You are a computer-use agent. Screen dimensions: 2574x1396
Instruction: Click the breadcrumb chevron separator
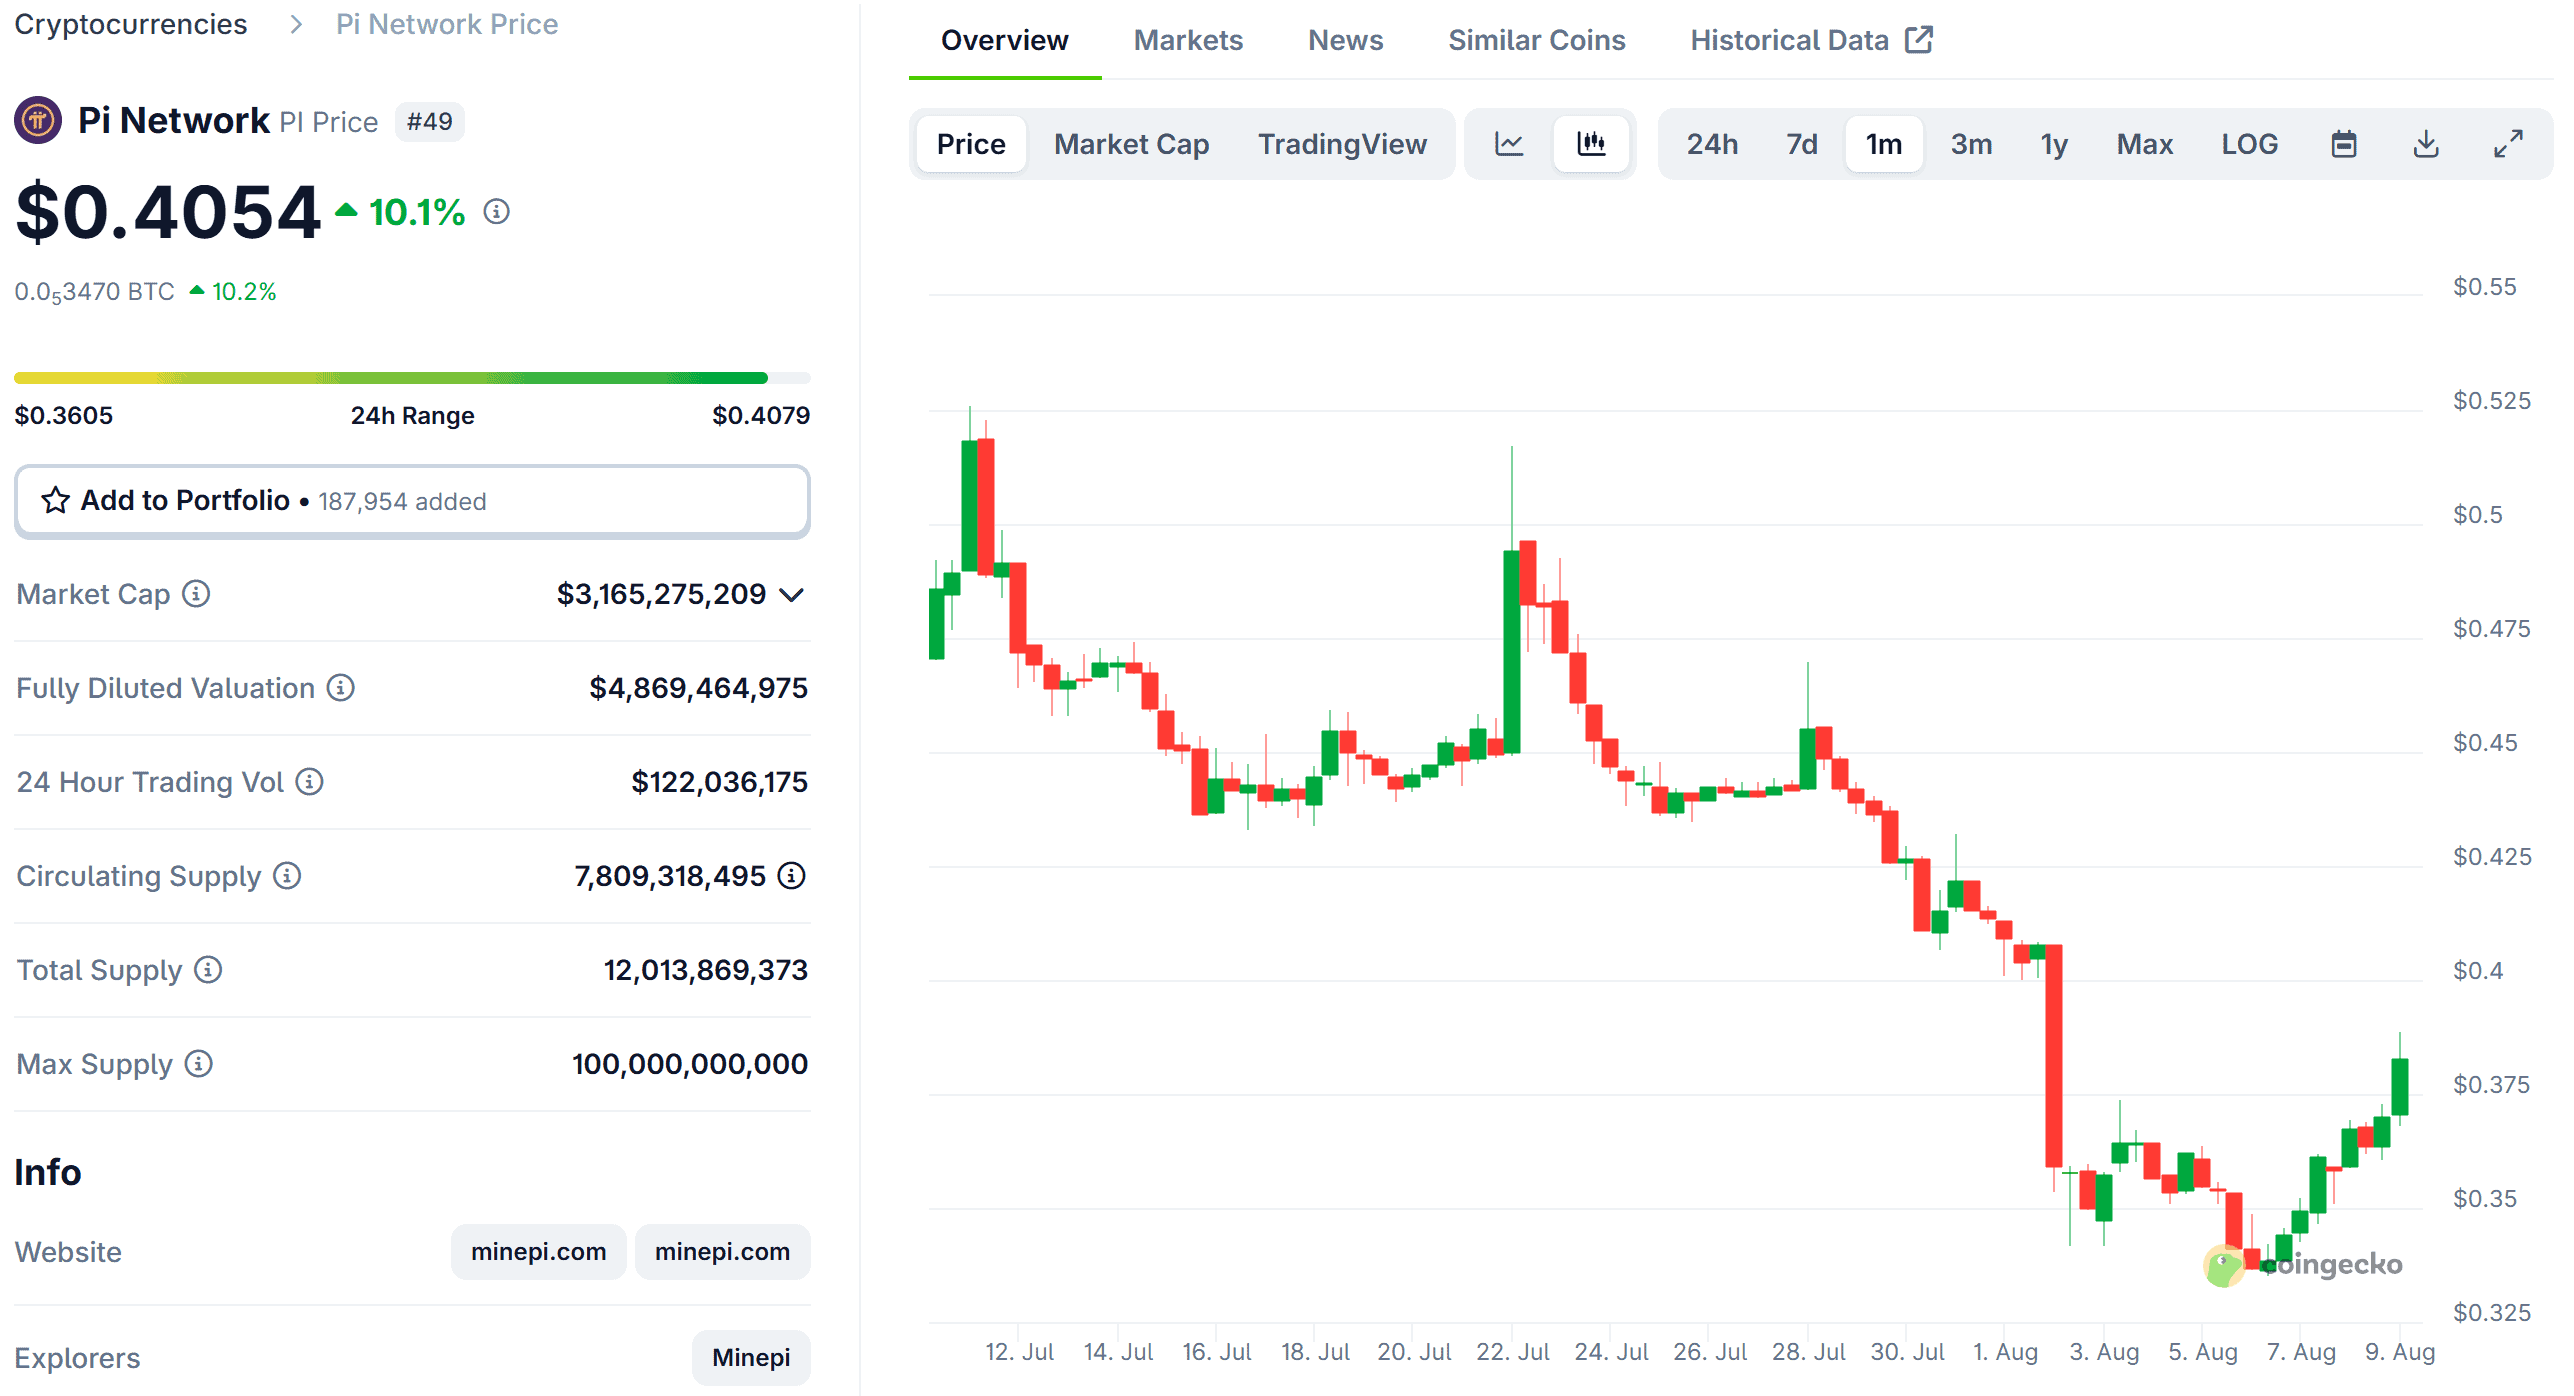point(295,24)
